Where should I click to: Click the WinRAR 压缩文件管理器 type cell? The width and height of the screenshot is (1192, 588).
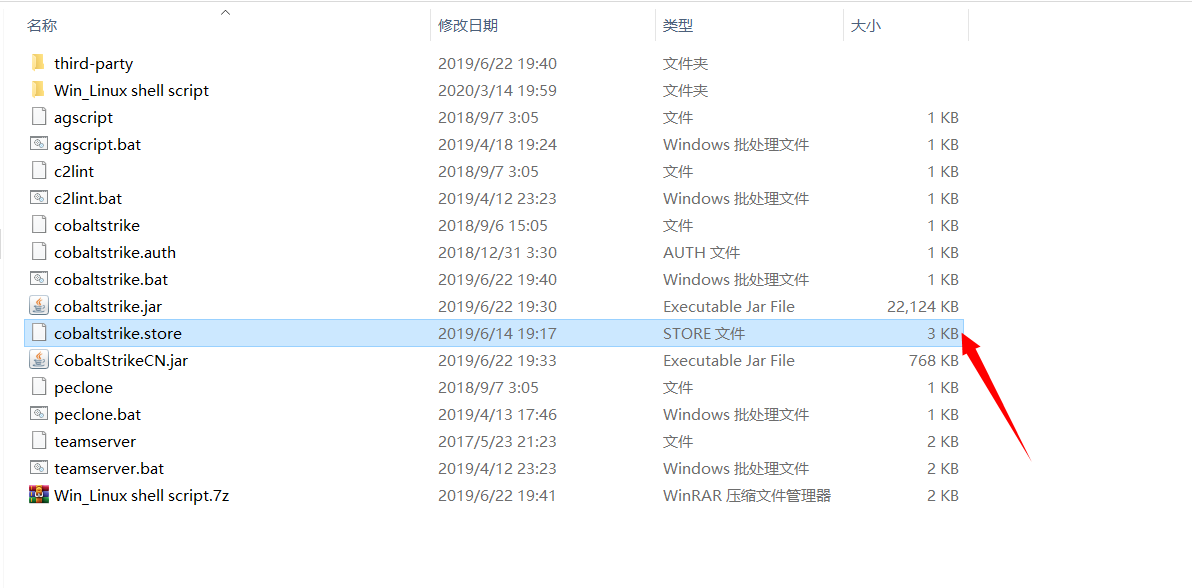(747, 496)
